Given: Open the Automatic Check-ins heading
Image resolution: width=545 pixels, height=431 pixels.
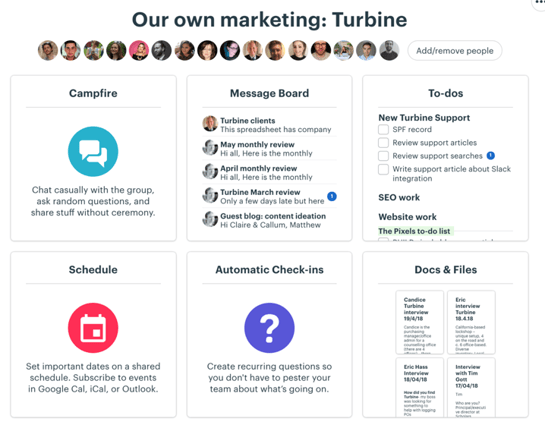Looking at the screenshot, I should pyautogui.click(x=269, y=269).
